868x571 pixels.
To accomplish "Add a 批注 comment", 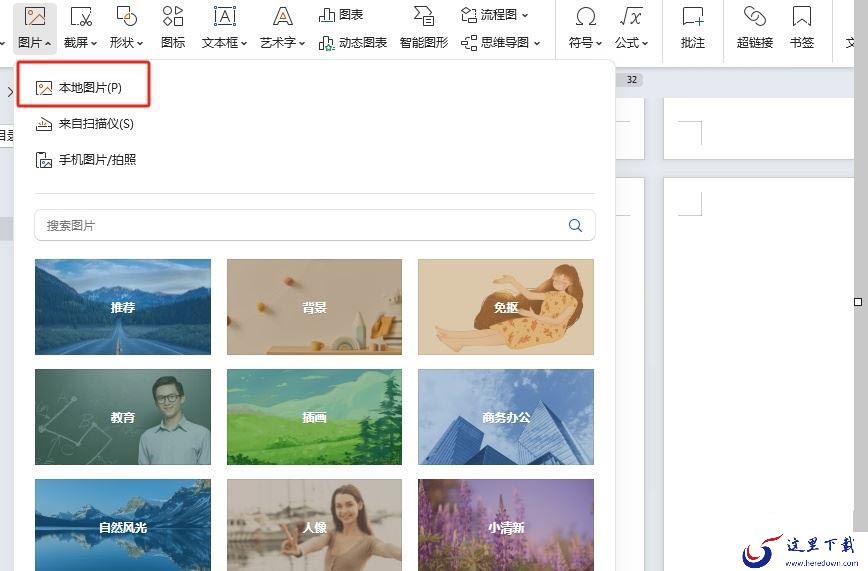I will pos(693,27).
